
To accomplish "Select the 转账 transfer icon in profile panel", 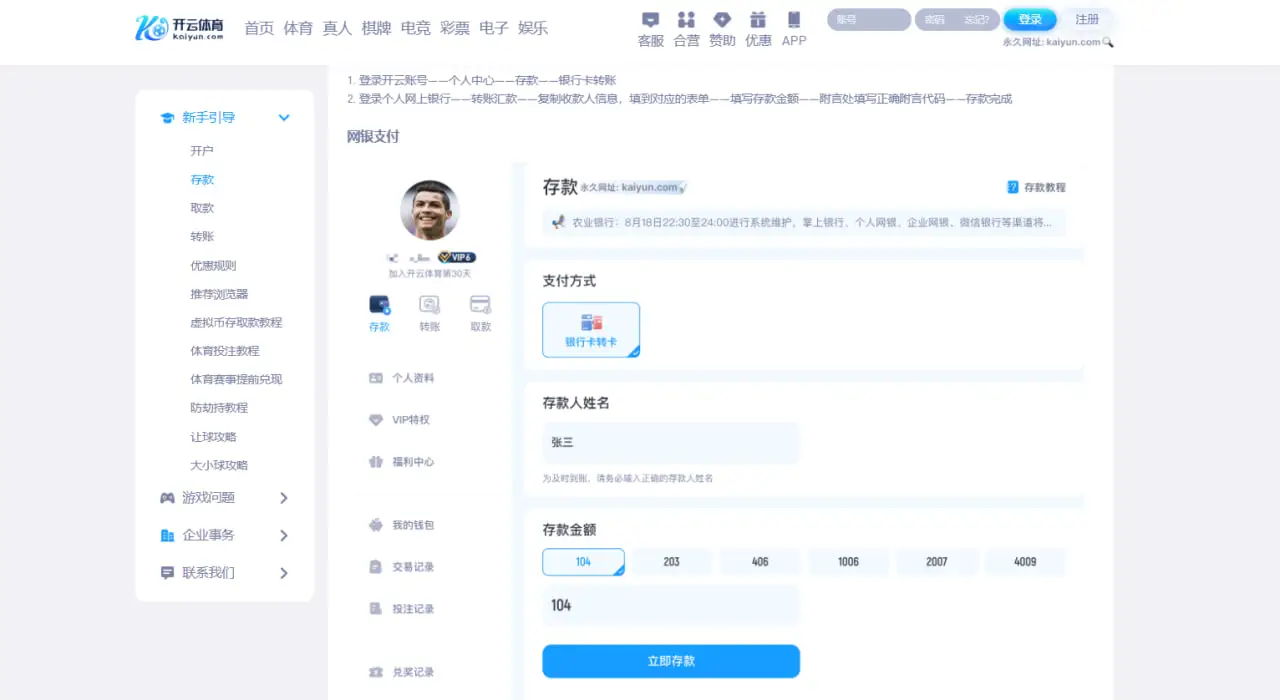I will coord(429,311).
